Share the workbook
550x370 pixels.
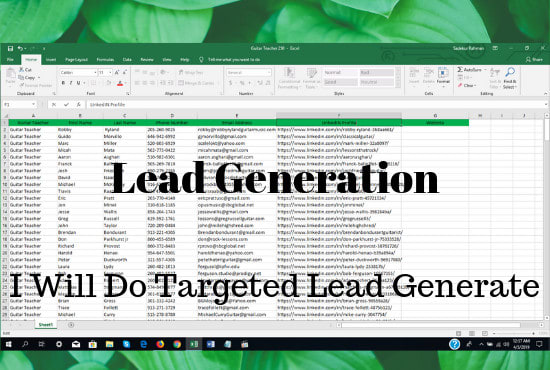[x=534, y=60]
